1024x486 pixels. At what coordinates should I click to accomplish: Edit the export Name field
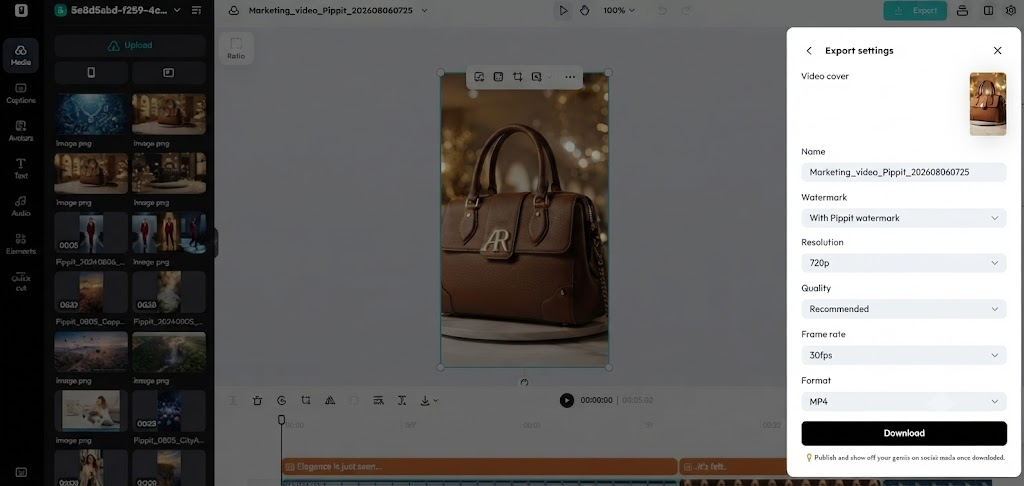point(904,172)
